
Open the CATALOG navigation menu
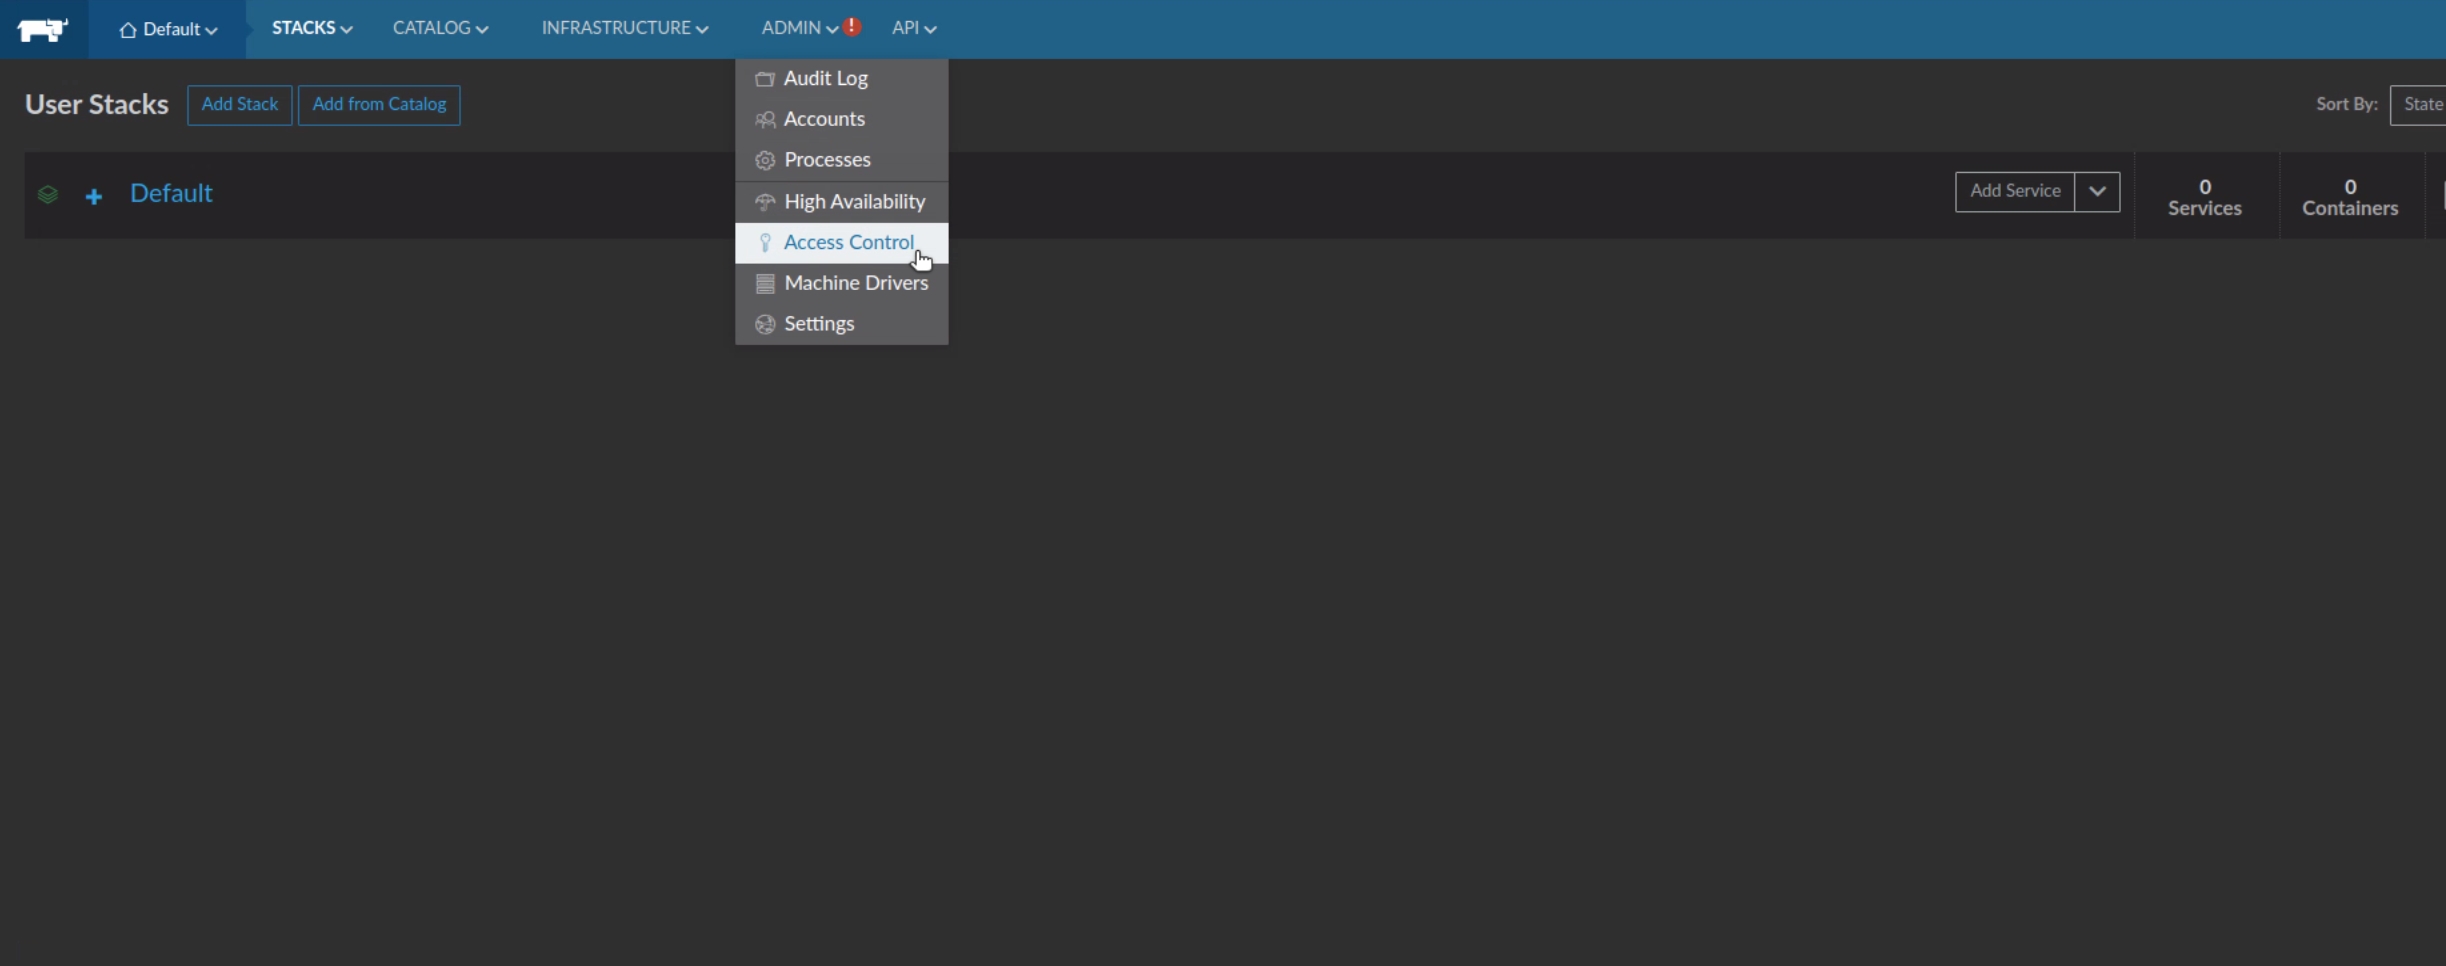(440, 28)
